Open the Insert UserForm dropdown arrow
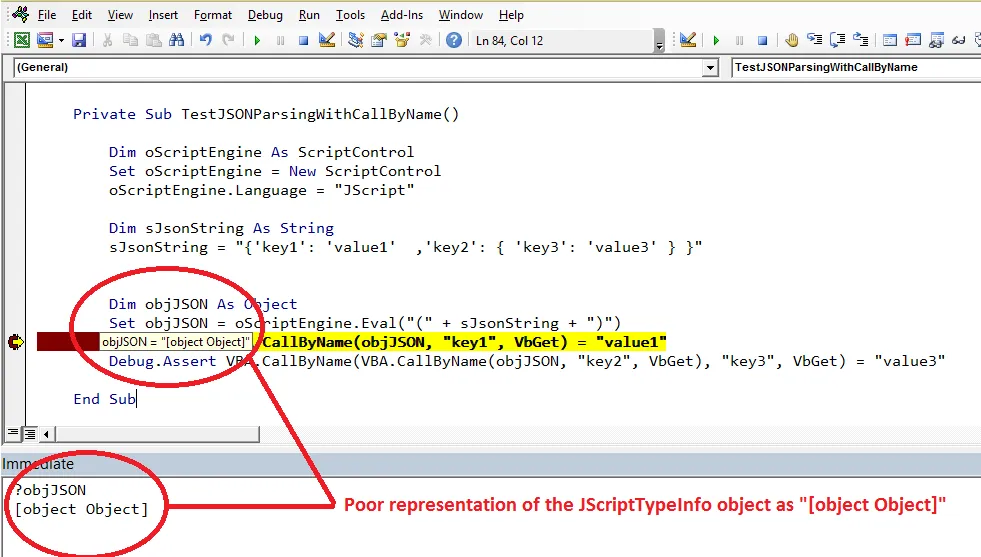The width and height of the screenshot is (981, 557). click(61, 41)
